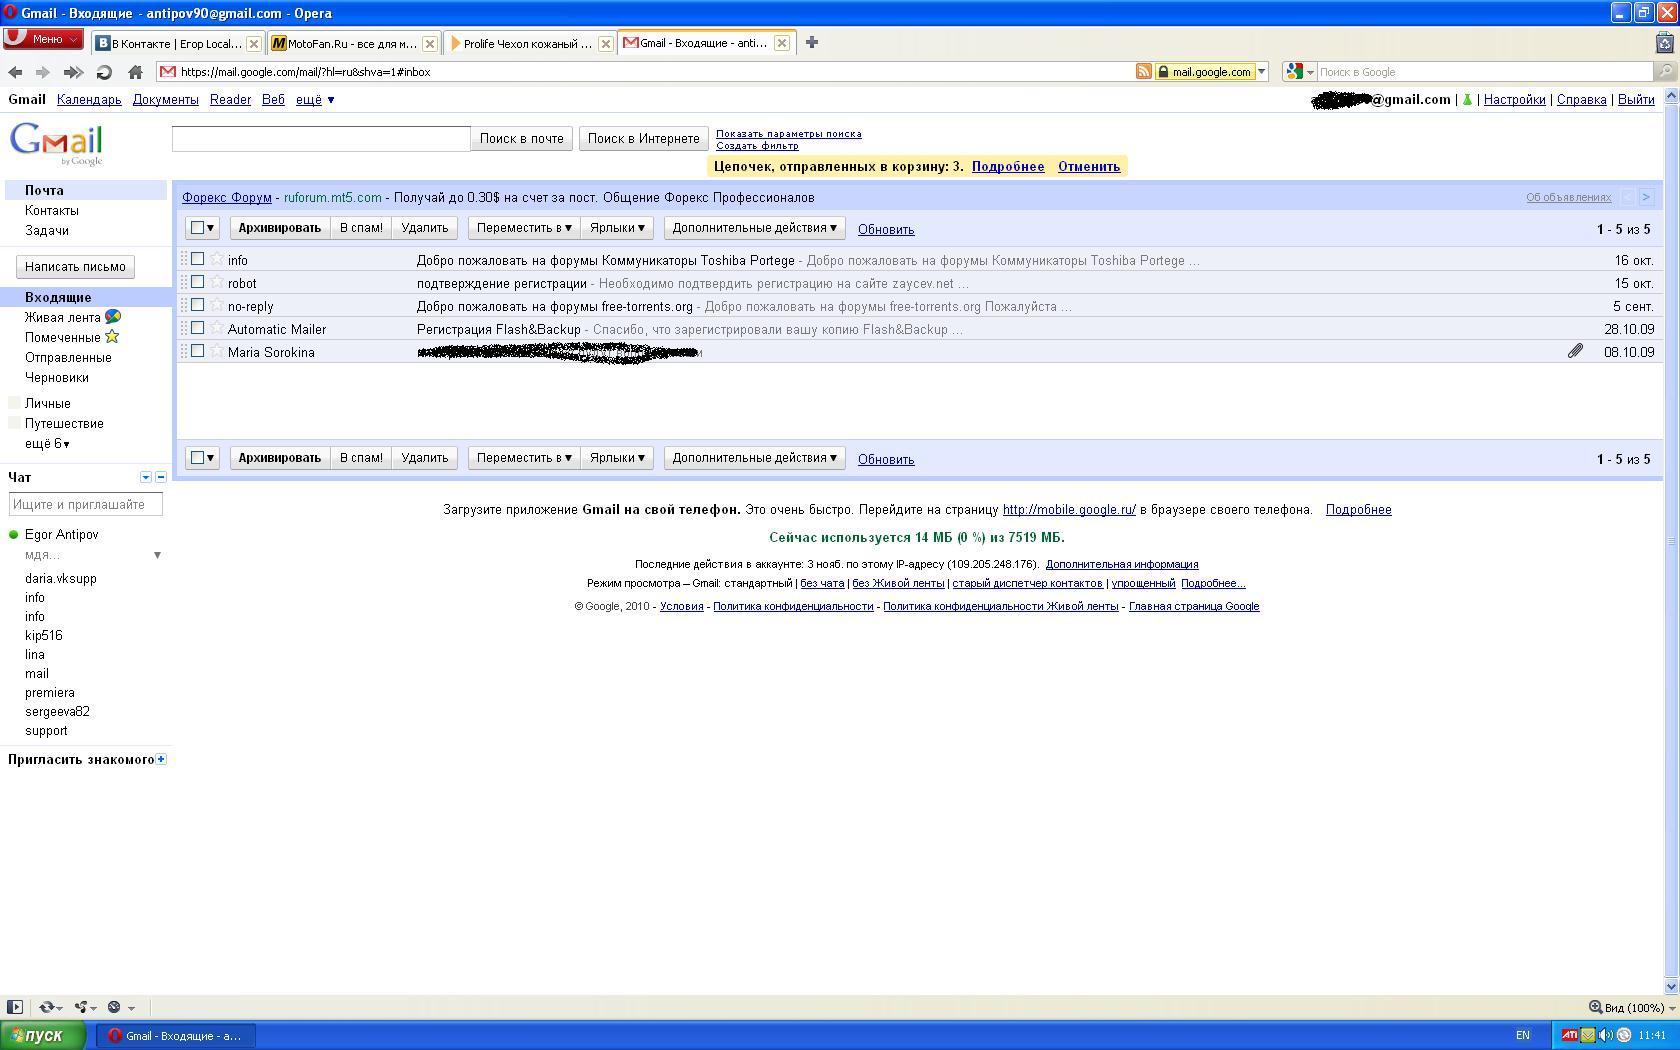Viewport: 1680px width, 1050px height.
Task: Click the Gmail logo
Action: tap(56, 144)
